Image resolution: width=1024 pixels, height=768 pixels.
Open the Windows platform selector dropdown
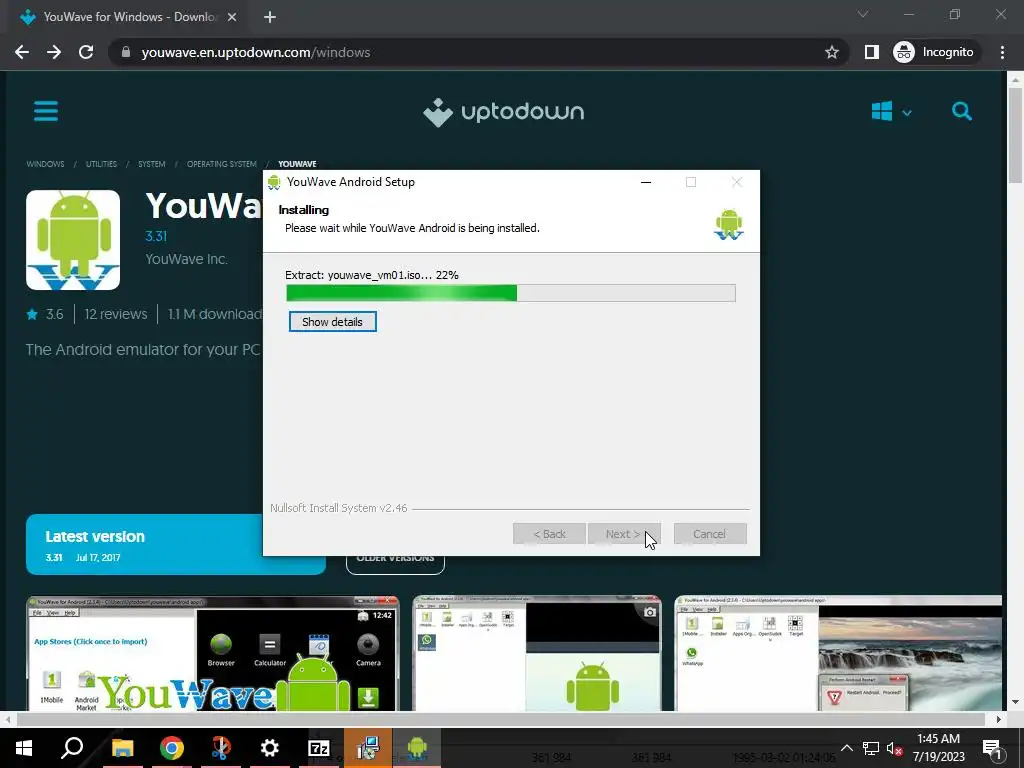click(x=891, y=111)
